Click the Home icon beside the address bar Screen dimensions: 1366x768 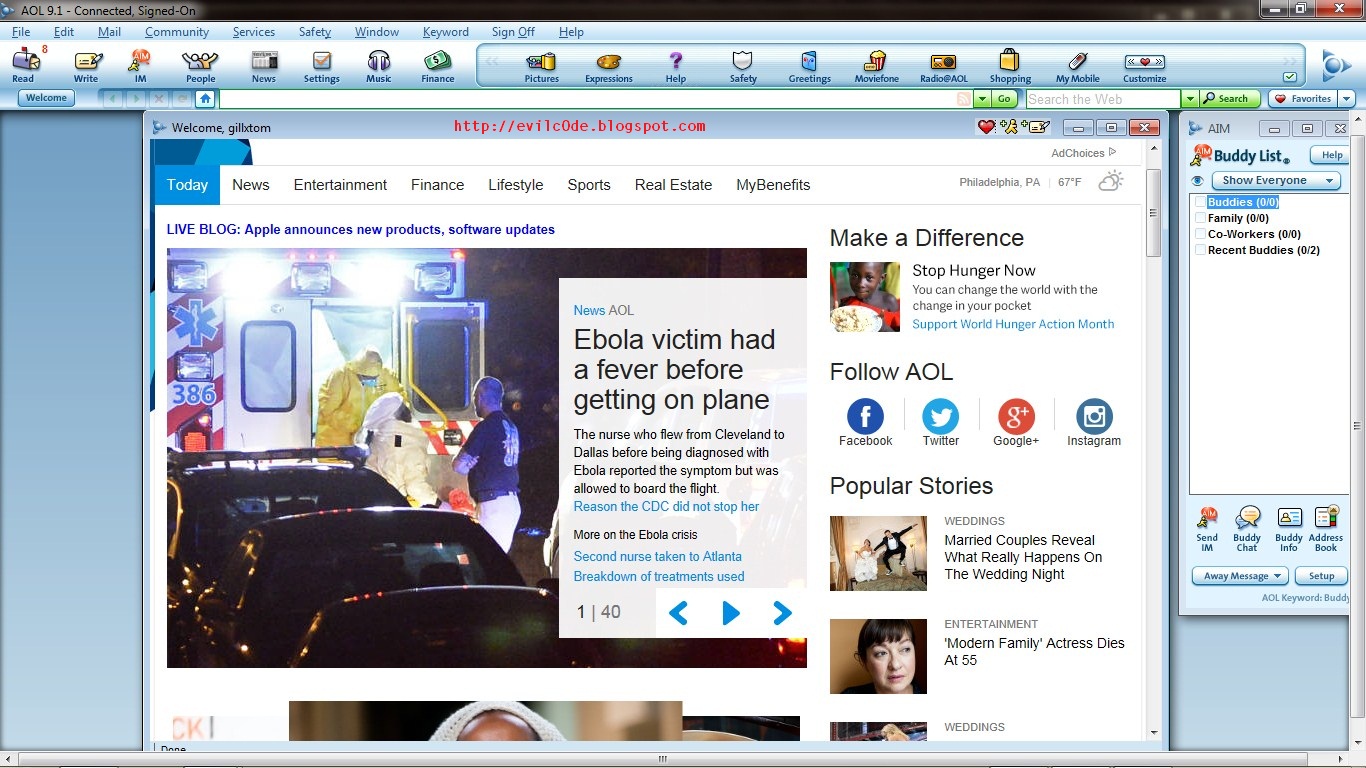coord(205,99)
